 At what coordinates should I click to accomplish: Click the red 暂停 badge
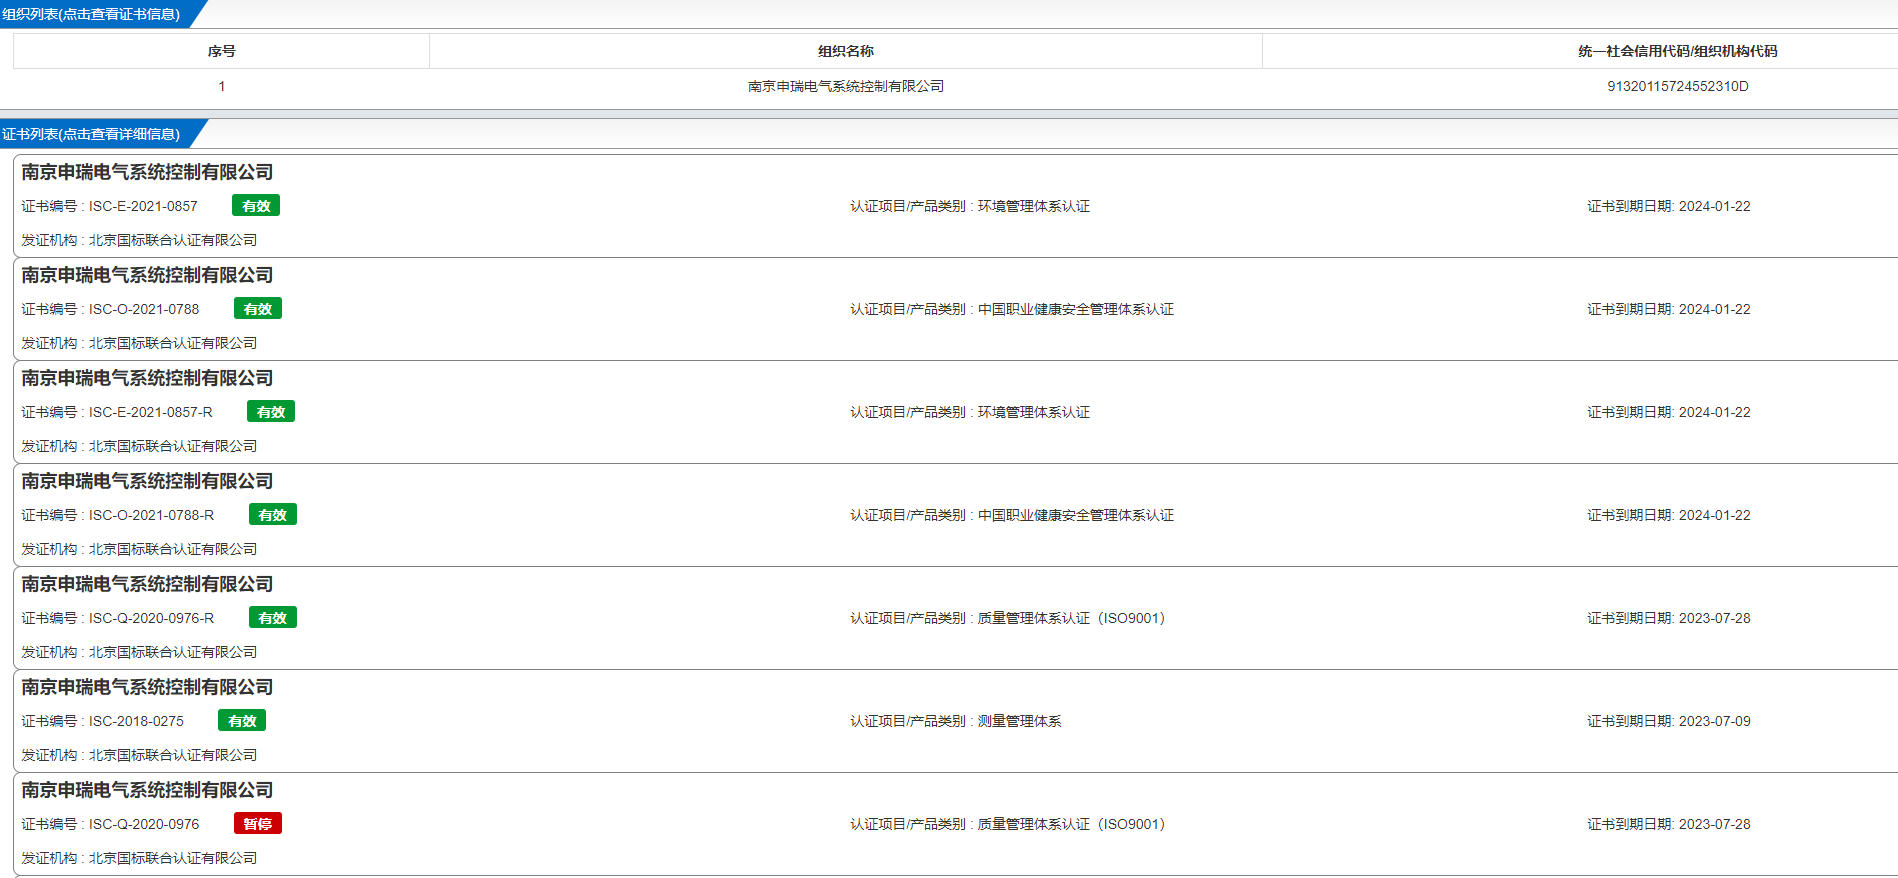pyautogui.click(x=258, y=824)
